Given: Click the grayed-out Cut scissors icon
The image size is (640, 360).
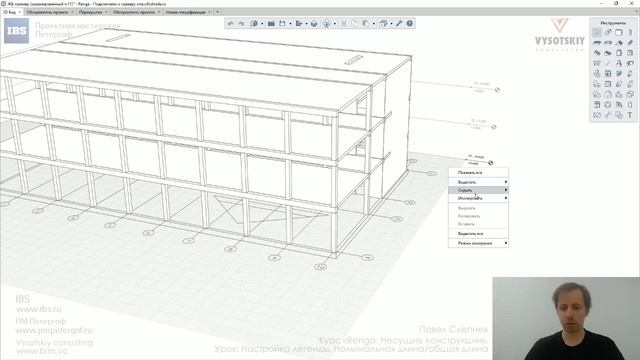Looking at the screenshot, I should click(x=344, y=24).
